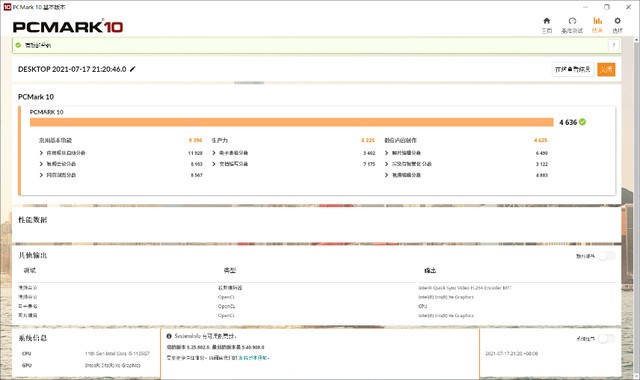The height and width of the screenshot is (380, 640).
Task: Click the SystemInfo info icon
Action: click(x=169, y=336)
